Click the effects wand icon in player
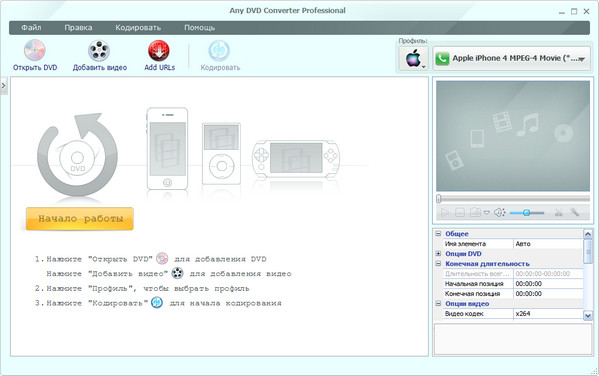The height and width of the screenshot is (376, 599). 575,212
